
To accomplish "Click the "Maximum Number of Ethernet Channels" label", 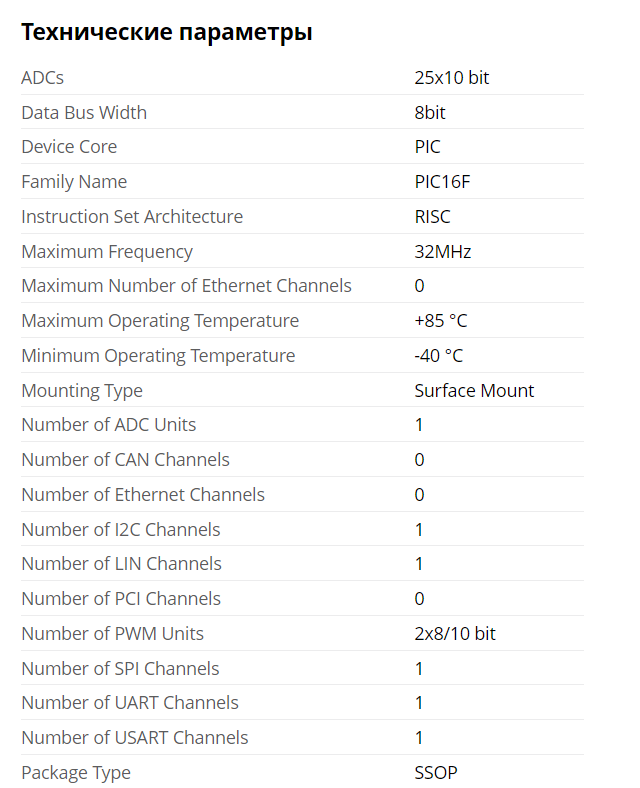I will (x=186, y=286).
